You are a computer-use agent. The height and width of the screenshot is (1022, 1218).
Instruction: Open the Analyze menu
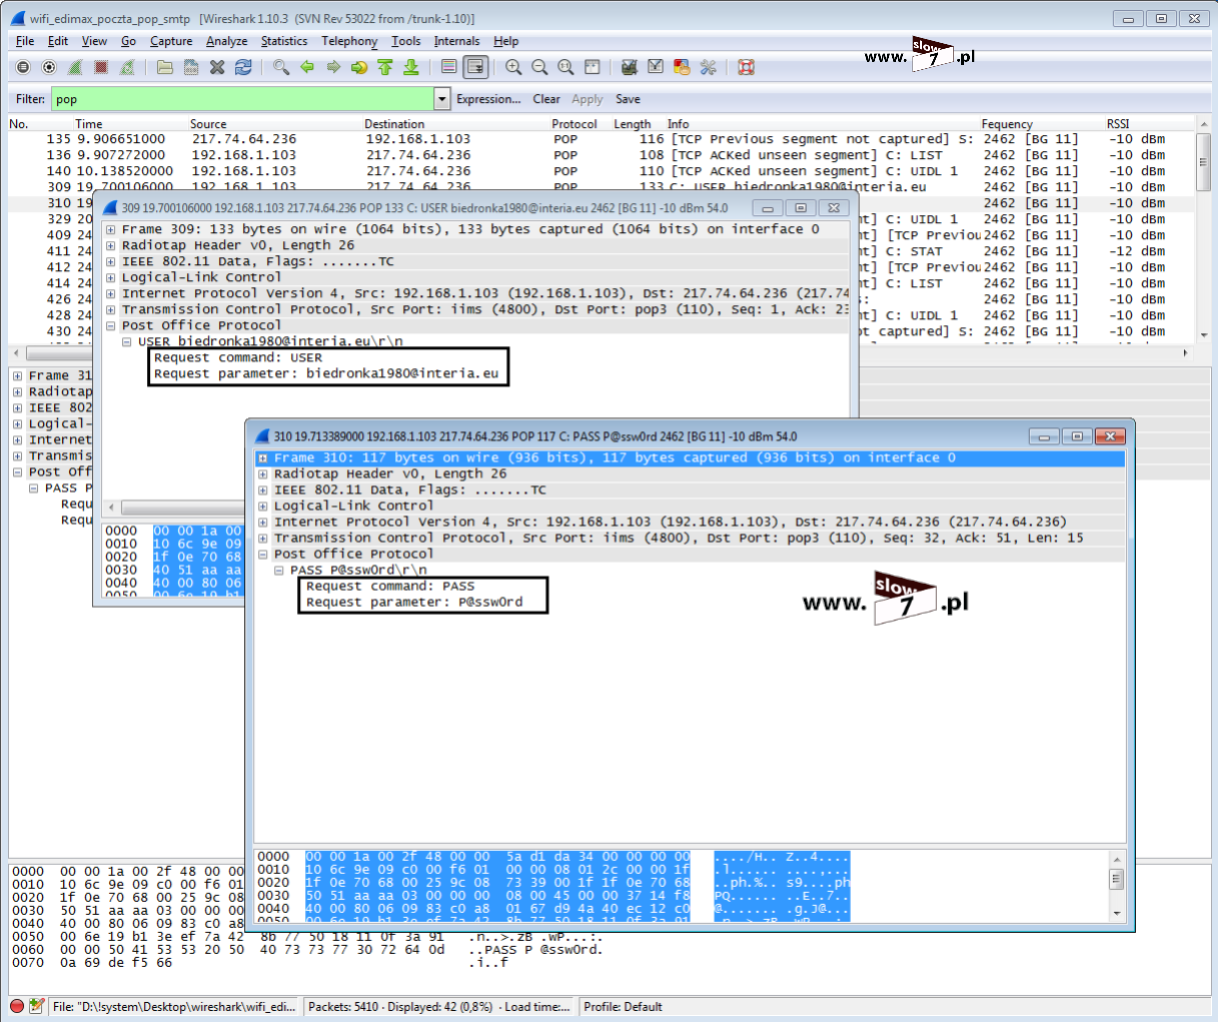coord(226,41)
